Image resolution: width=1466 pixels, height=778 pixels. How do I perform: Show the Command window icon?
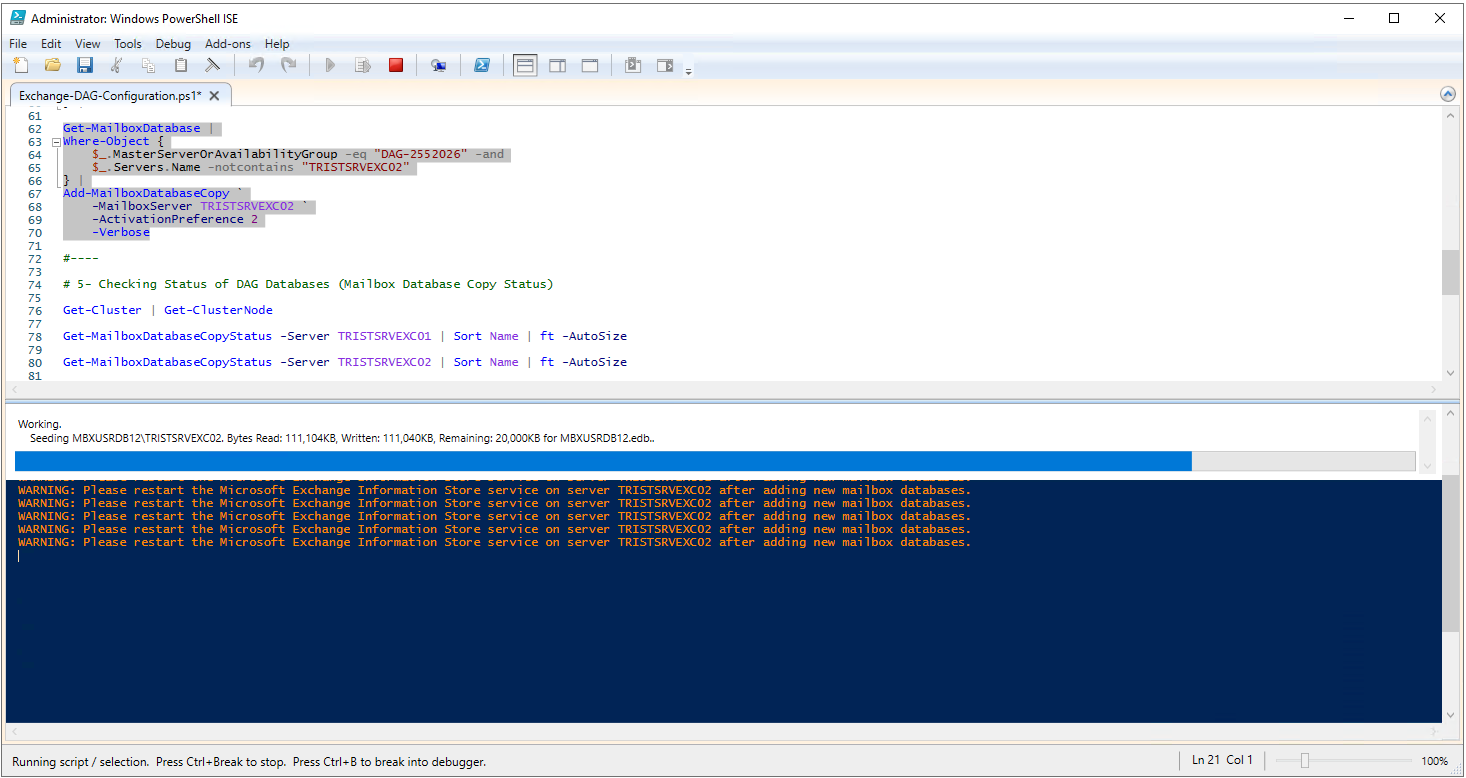[632, 66]
